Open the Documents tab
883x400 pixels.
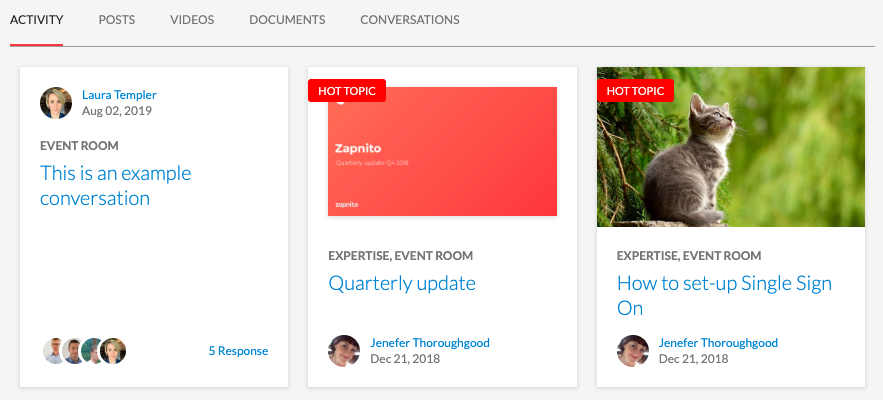pyautogui.click(x=287, y=20)
